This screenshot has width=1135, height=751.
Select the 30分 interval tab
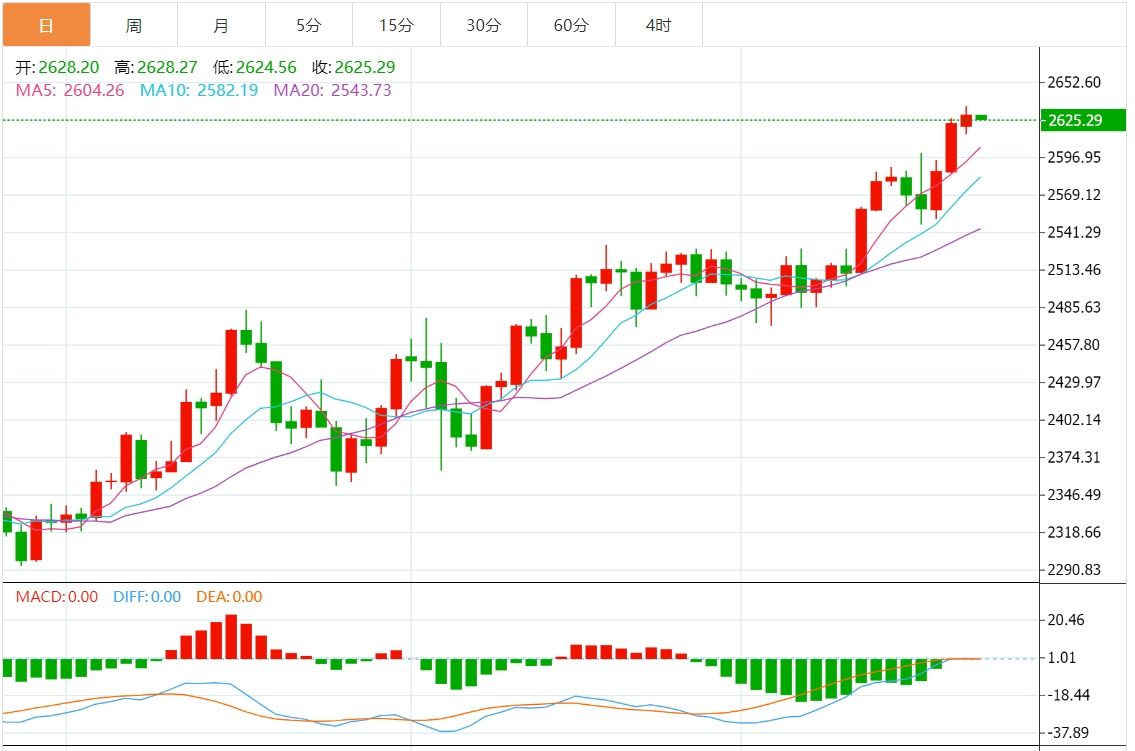pyautogui.click(x=484, y=25)
